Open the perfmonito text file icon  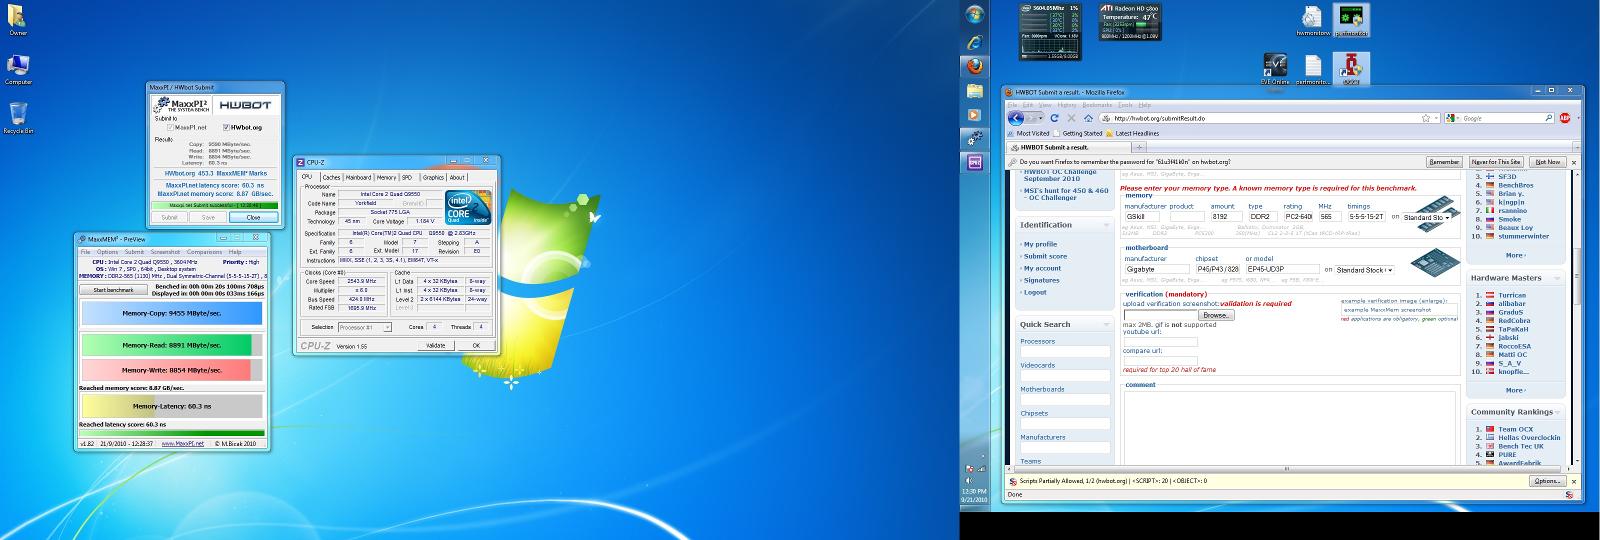click(1313, 70)
